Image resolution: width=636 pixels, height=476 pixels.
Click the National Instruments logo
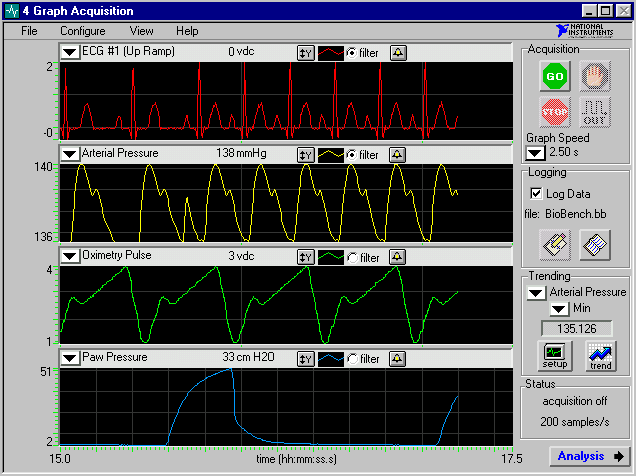coord(584,31)
